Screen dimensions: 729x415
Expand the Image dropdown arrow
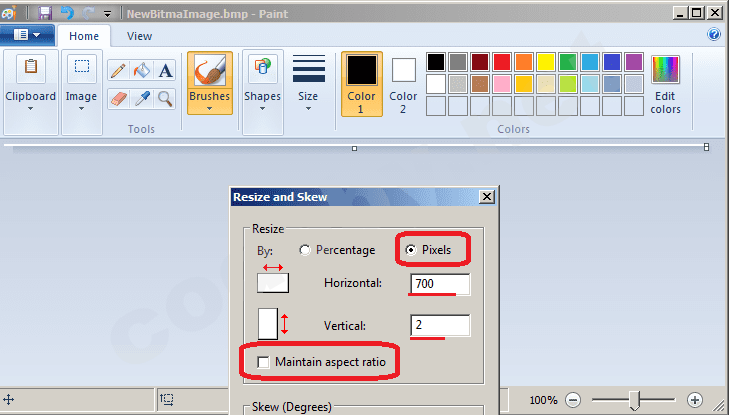81,109
